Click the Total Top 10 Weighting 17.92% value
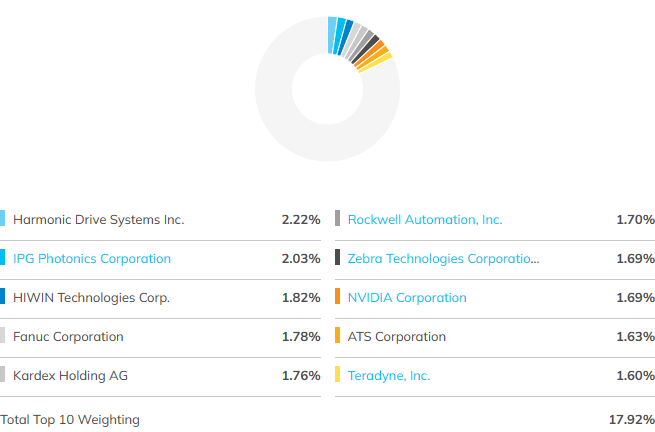655x432 pixels. 632,419
